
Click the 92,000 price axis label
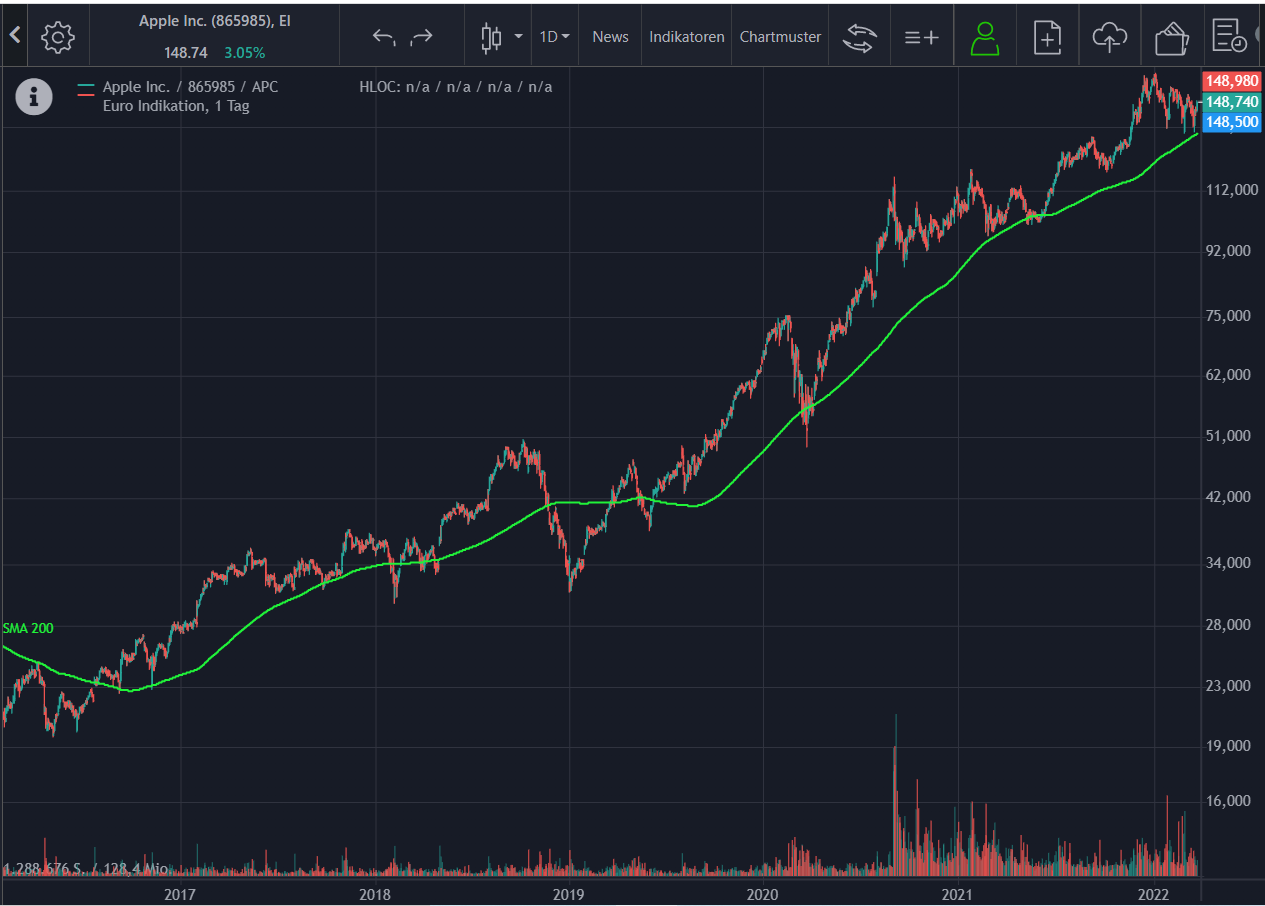point(1226,251)
